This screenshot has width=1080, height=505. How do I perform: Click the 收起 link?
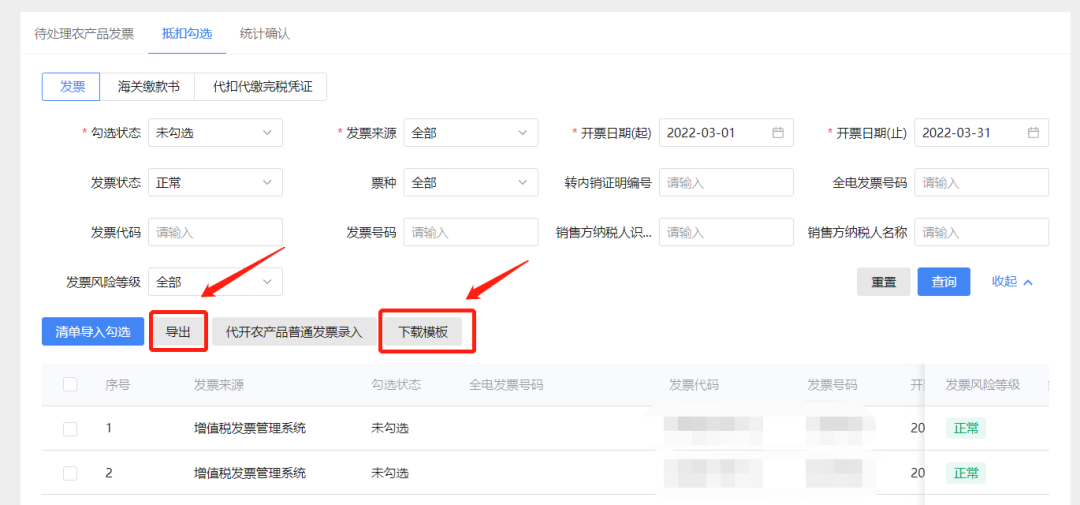click(x=1004, y=282)
